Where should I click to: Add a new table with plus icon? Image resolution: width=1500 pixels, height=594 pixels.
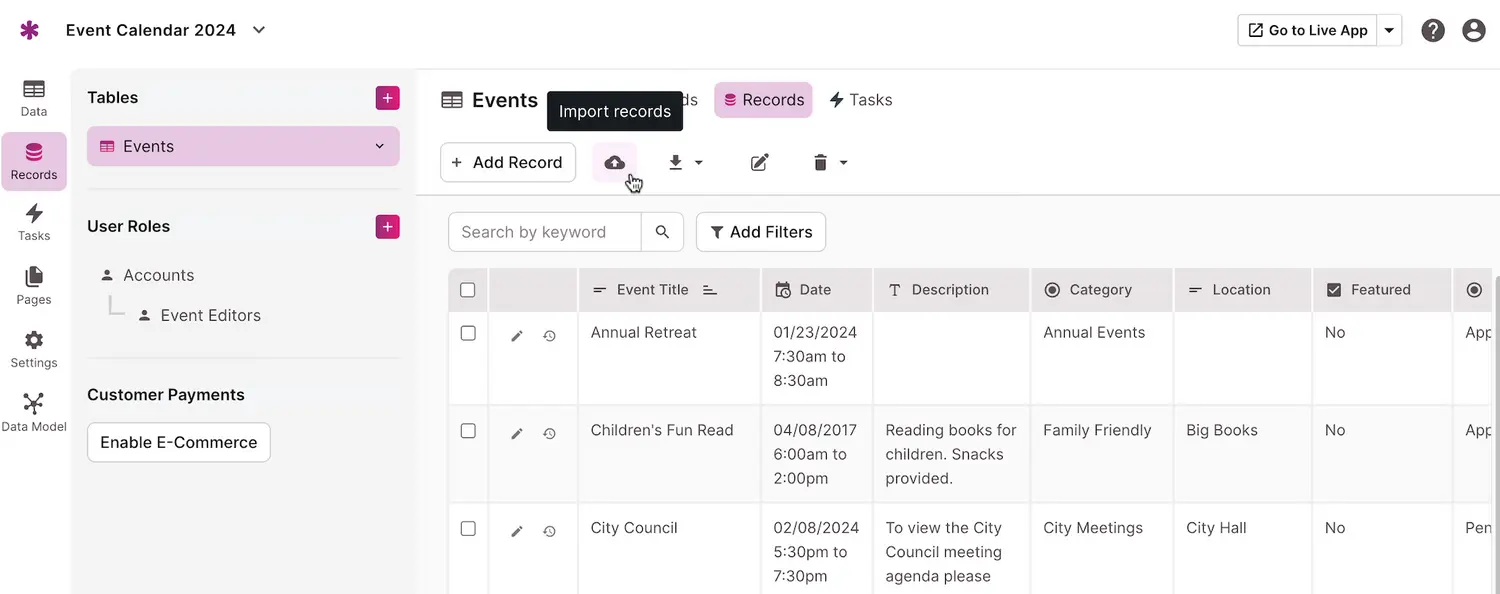tap(387, 98)
